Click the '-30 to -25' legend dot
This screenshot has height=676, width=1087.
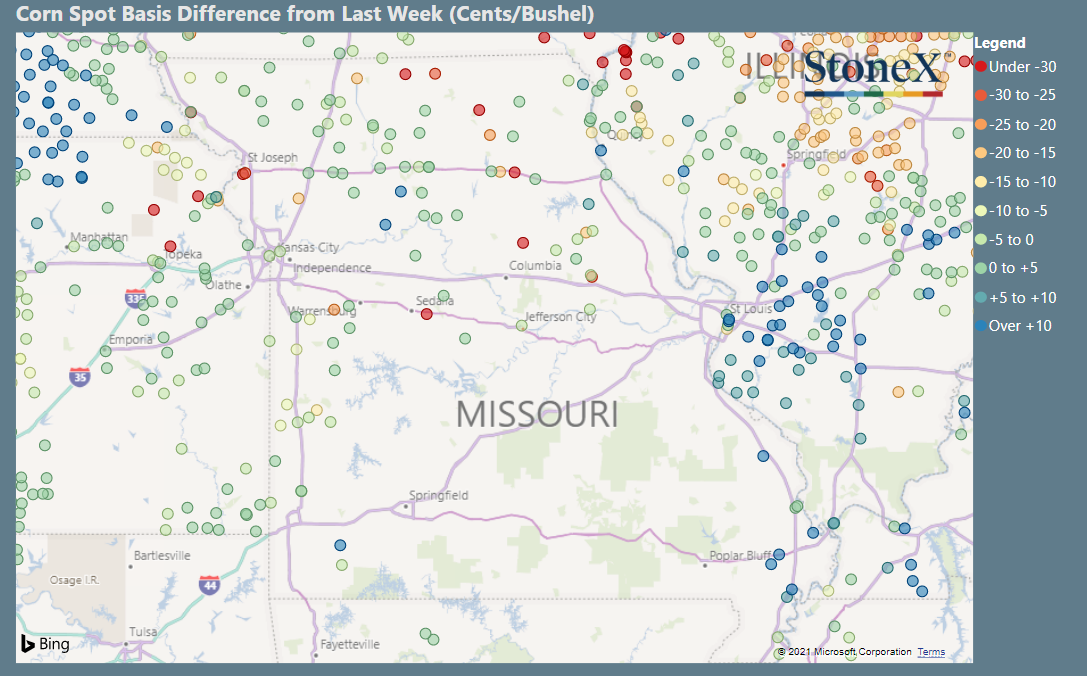(x=980, y=96)
